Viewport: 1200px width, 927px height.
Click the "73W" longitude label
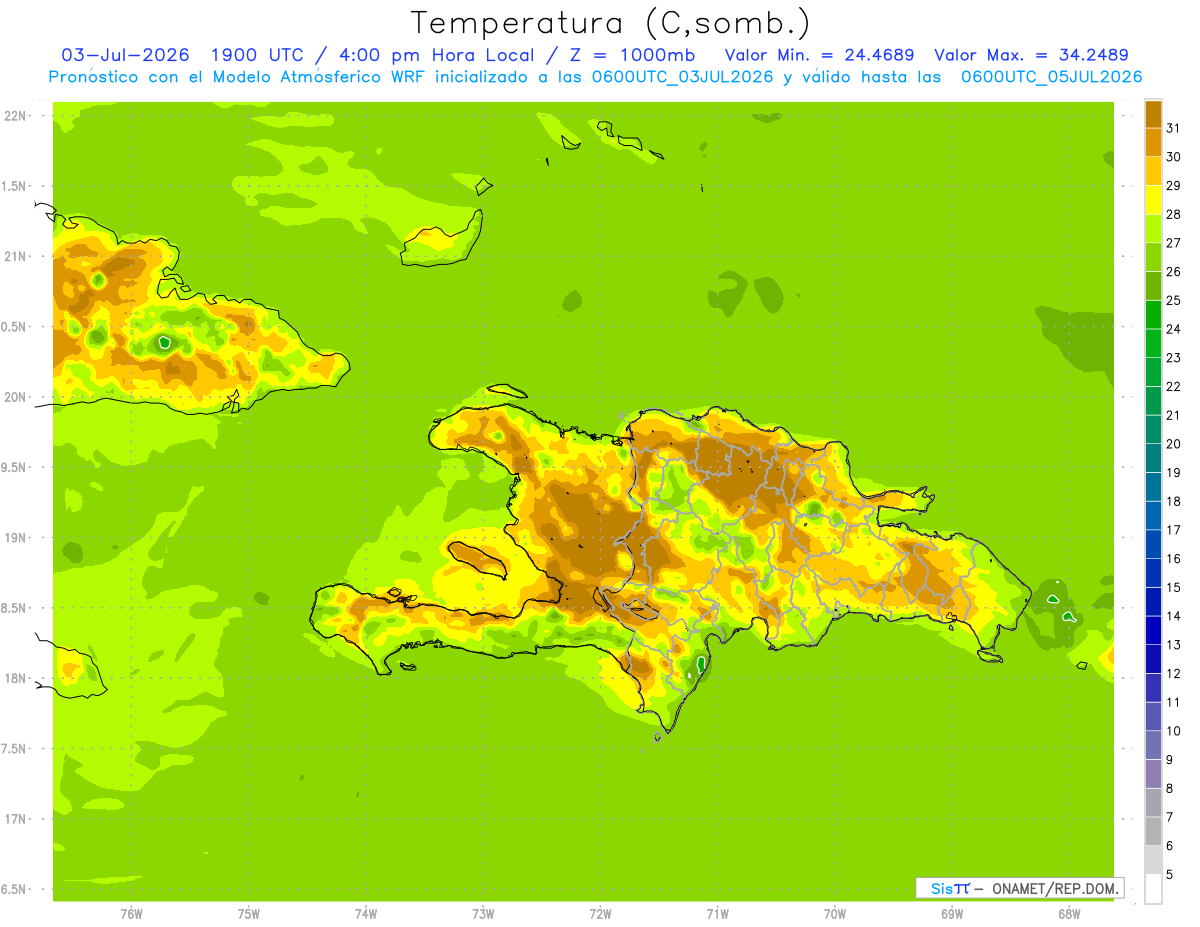pyautogui.click(x=483, y=914)
